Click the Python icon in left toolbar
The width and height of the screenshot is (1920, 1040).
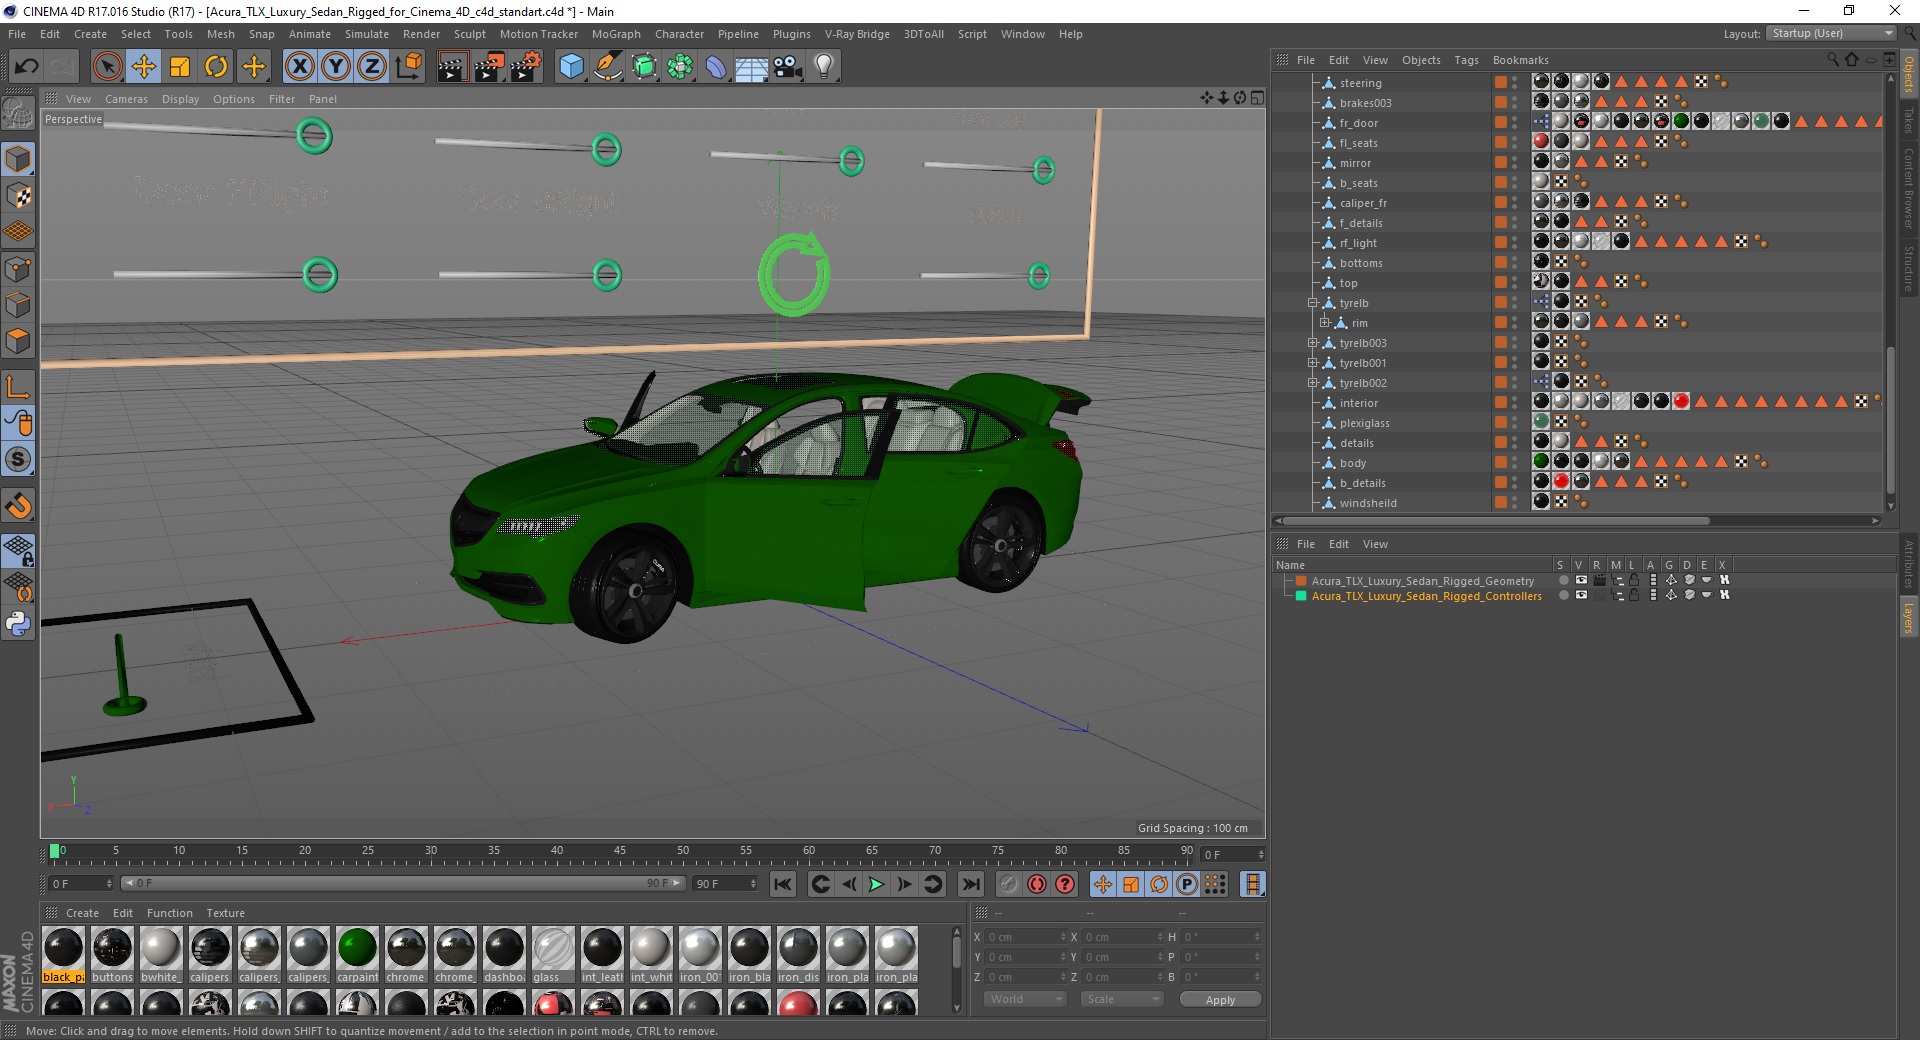tap(18, 624)
